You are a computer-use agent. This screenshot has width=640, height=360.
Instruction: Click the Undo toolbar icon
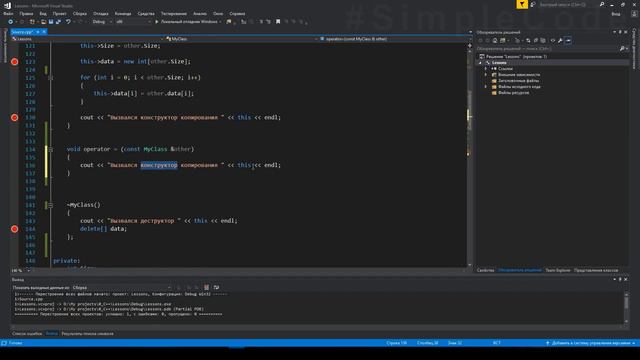(68, 22)
